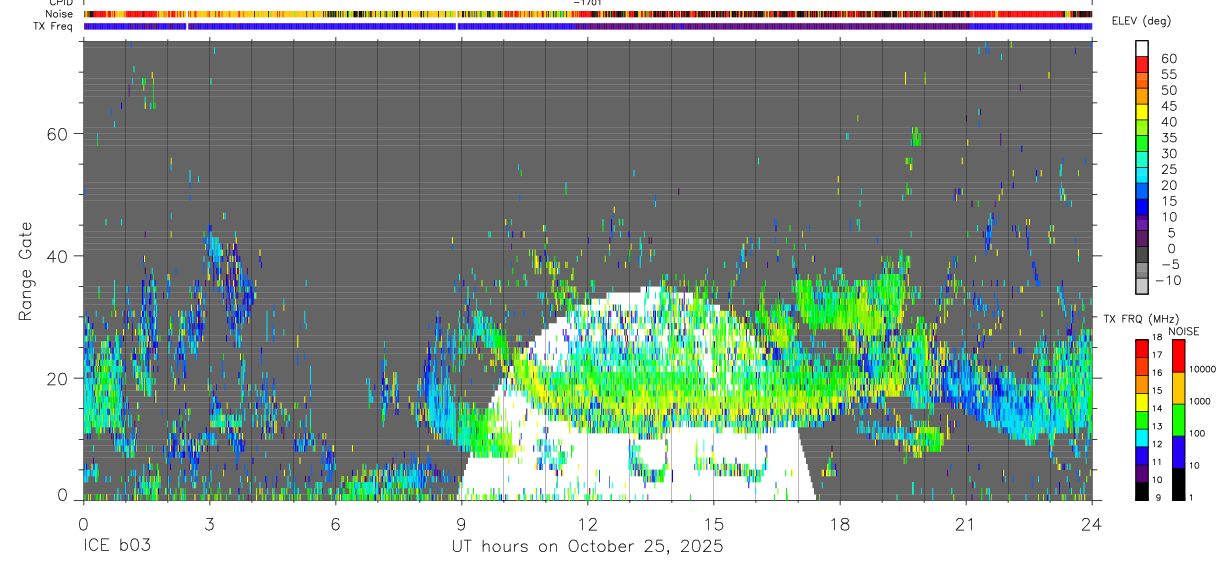
Task: Click the 'TX FRQ (MHz)' legend title
Action: coord(1141,318)
